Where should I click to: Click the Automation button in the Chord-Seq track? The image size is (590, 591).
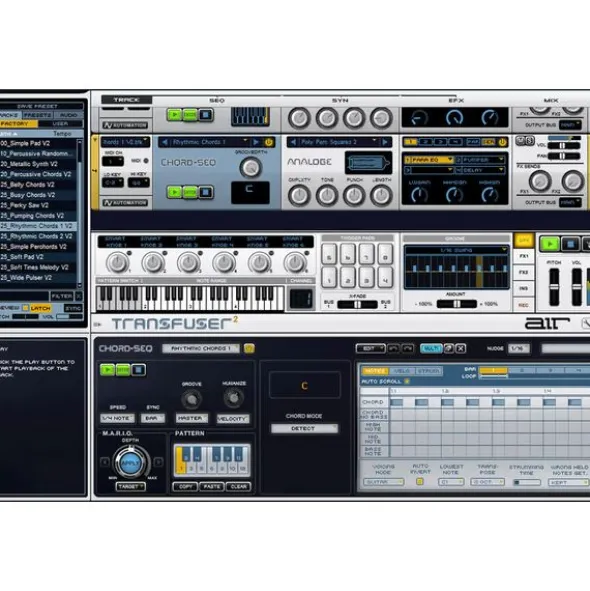tap(125, 203)
